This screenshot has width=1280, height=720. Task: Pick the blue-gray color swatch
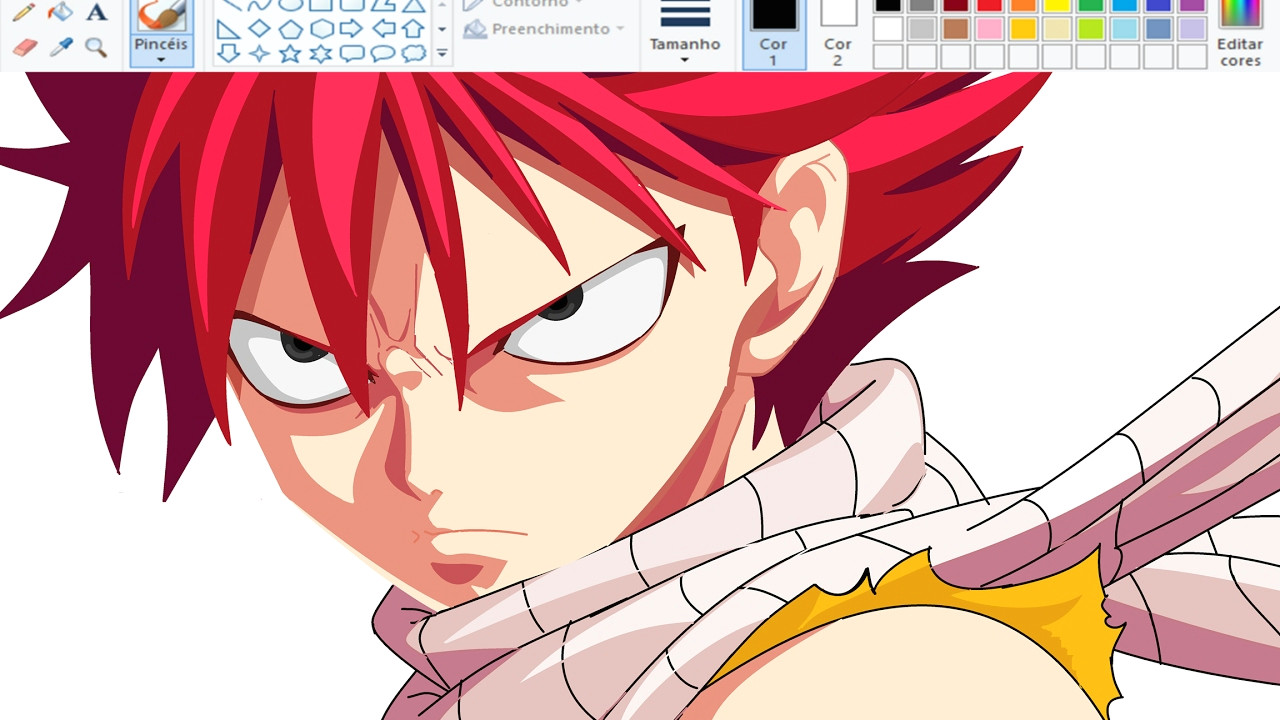pos(1158,29)
